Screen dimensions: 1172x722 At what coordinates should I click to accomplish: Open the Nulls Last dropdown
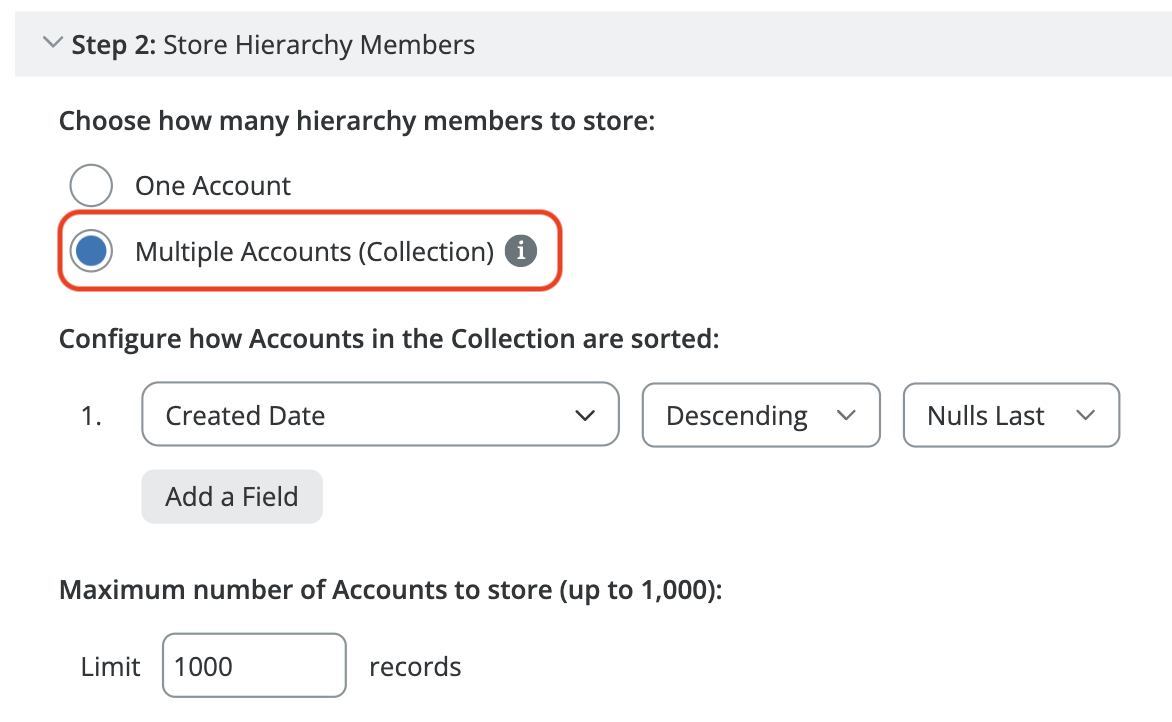1010,415
